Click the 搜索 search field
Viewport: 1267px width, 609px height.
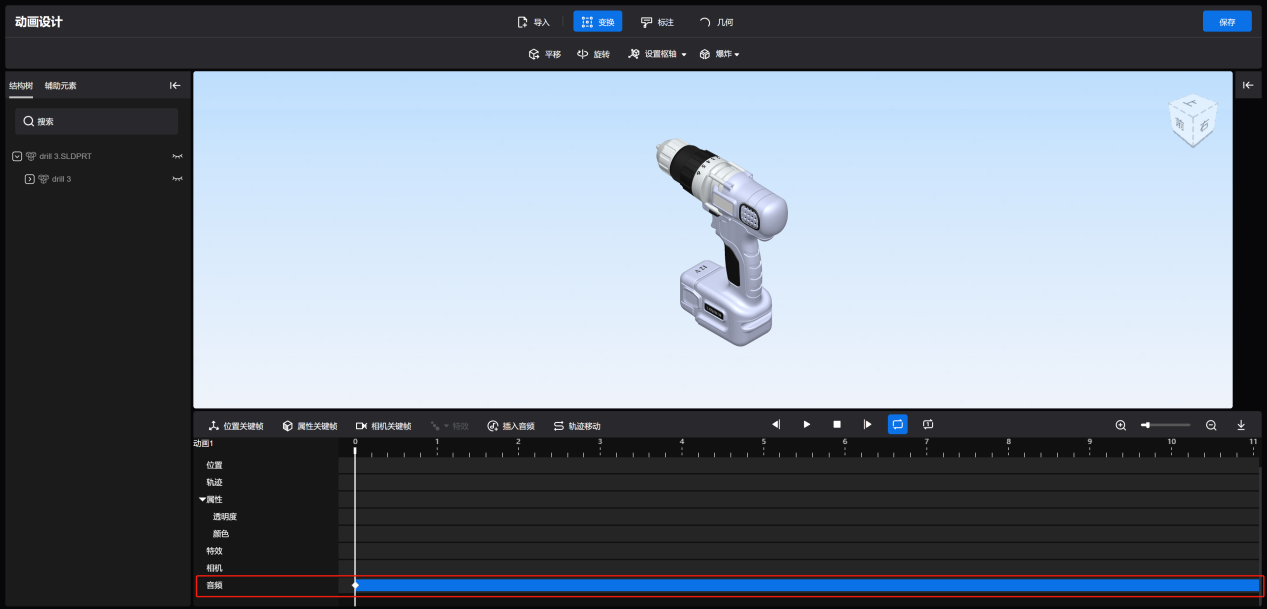(98, 121)
